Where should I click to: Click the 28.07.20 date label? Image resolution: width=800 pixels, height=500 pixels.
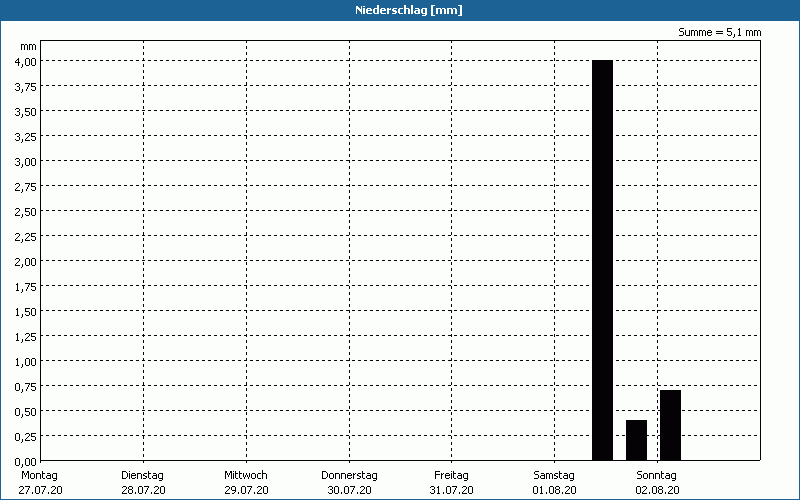143,490
